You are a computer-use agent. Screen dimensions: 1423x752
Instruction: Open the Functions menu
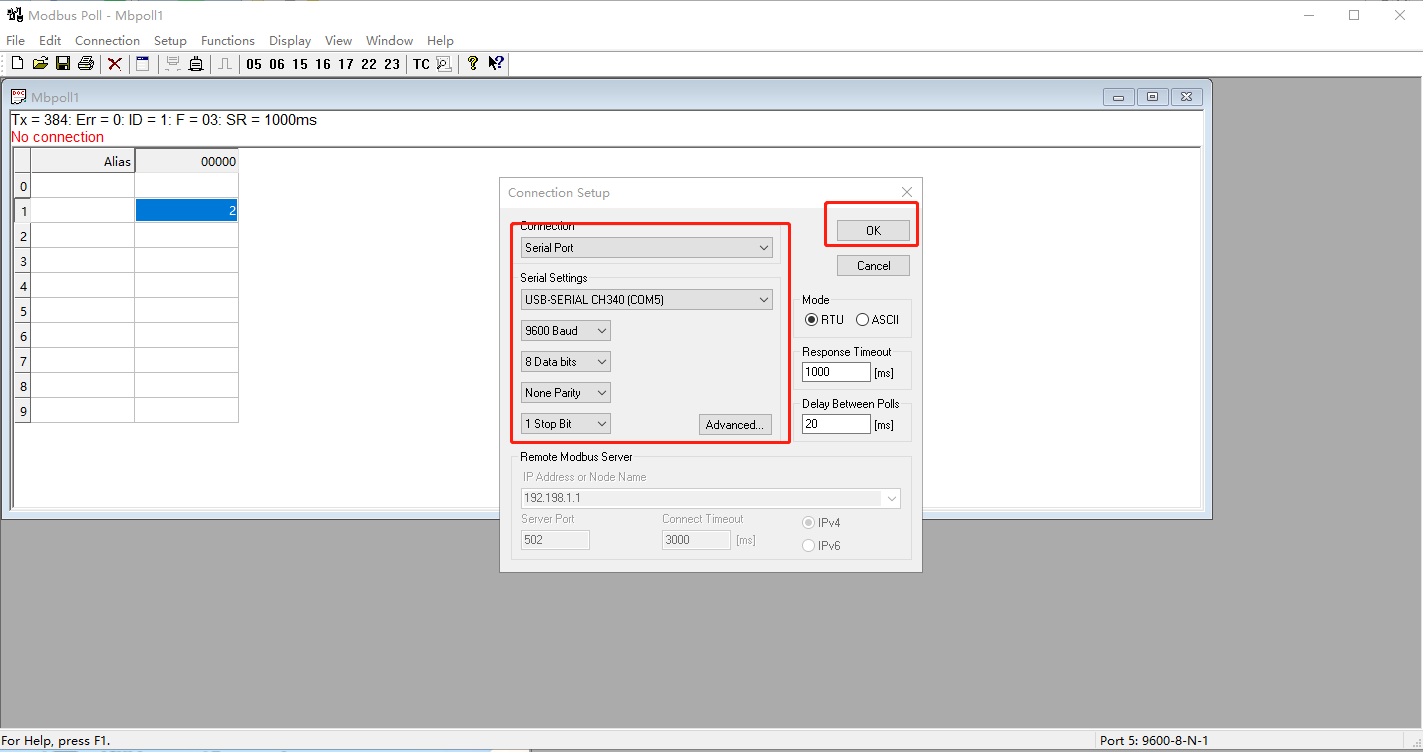coord(227,41)
